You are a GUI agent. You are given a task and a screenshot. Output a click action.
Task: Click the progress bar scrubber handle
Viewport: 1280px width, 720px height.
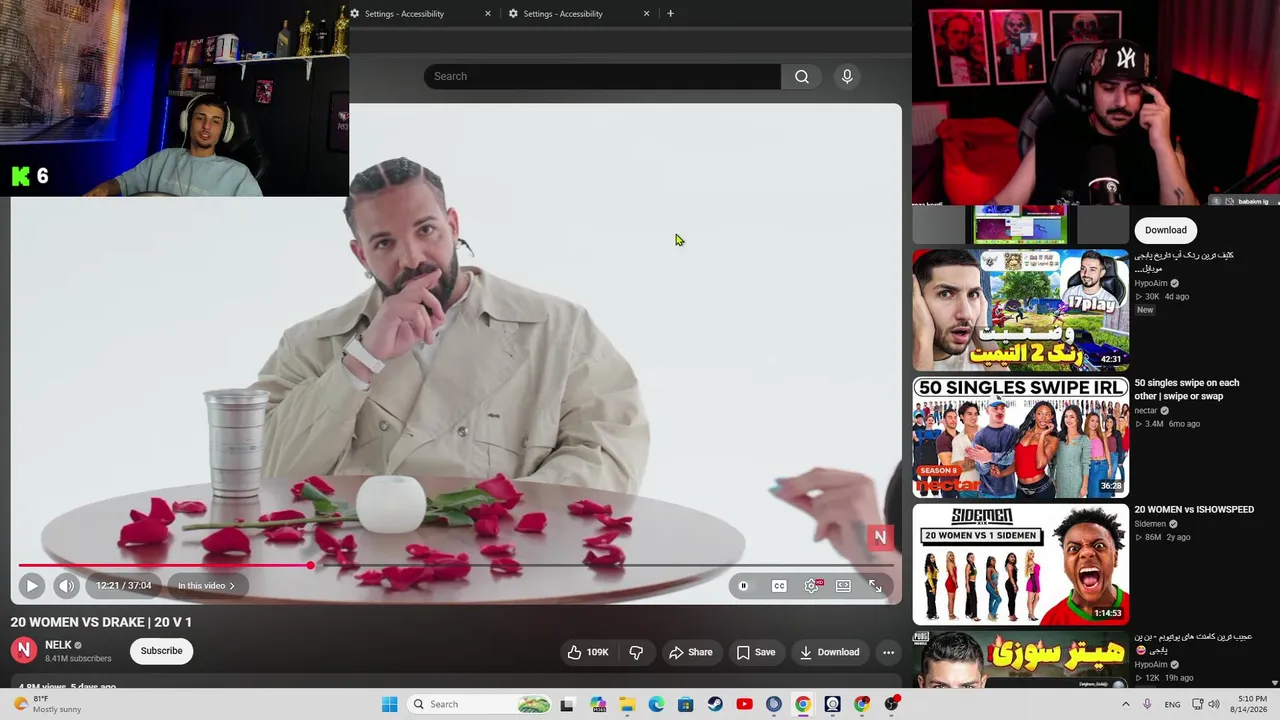[x=311, y=565]
